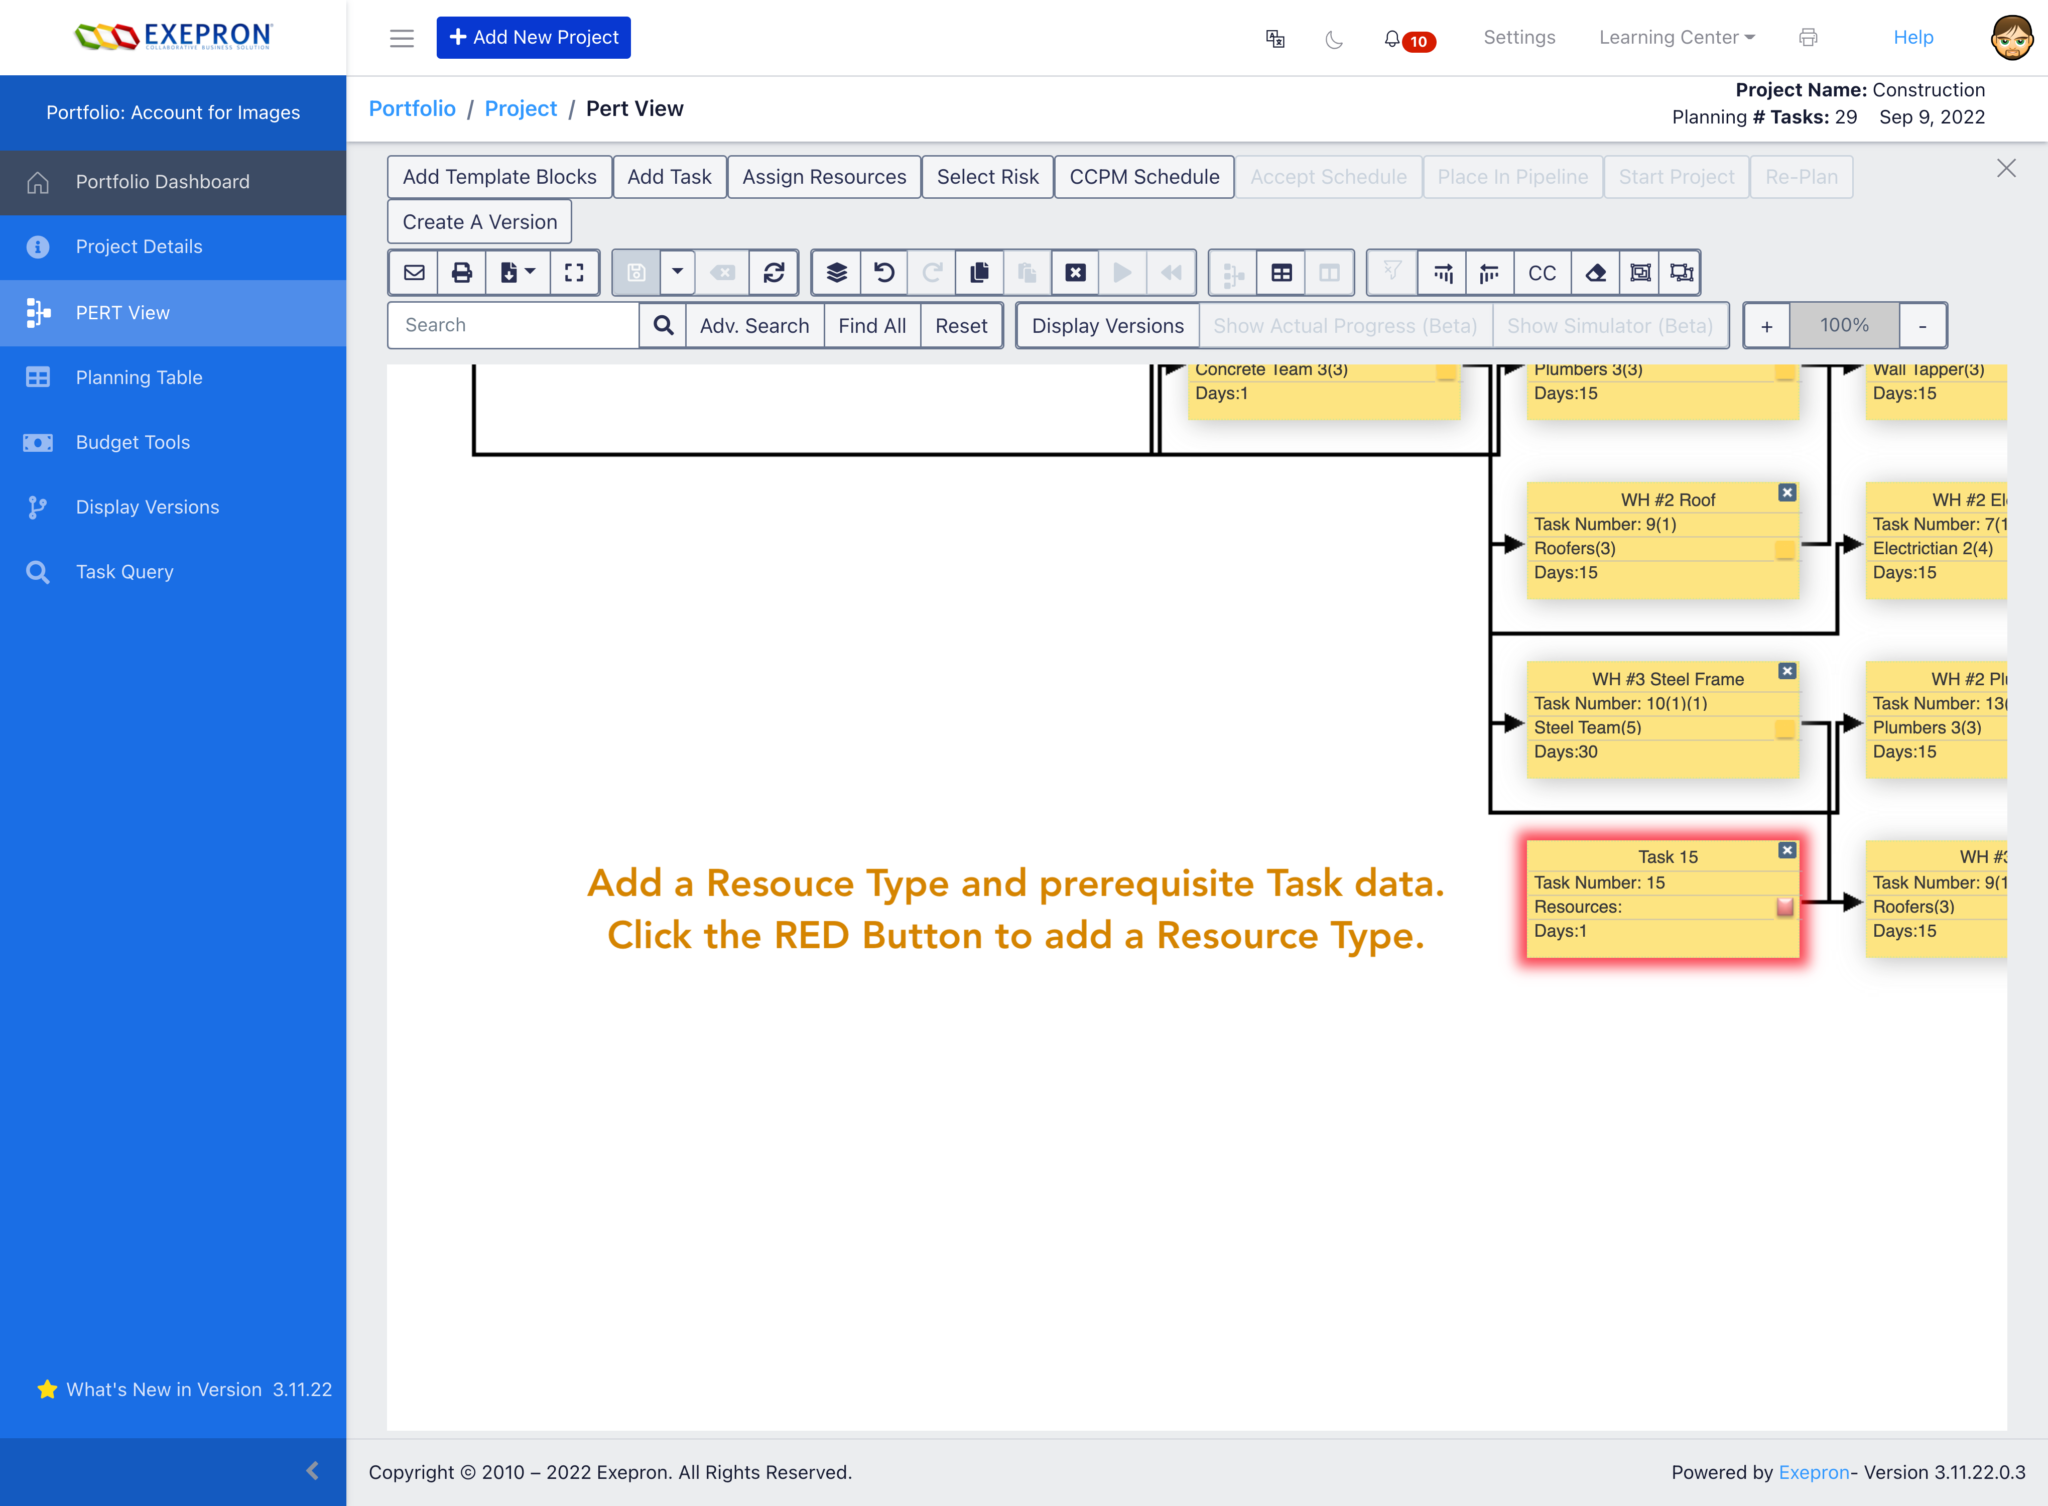Click the envelope email icon in the toolbar

click(414, 272)
